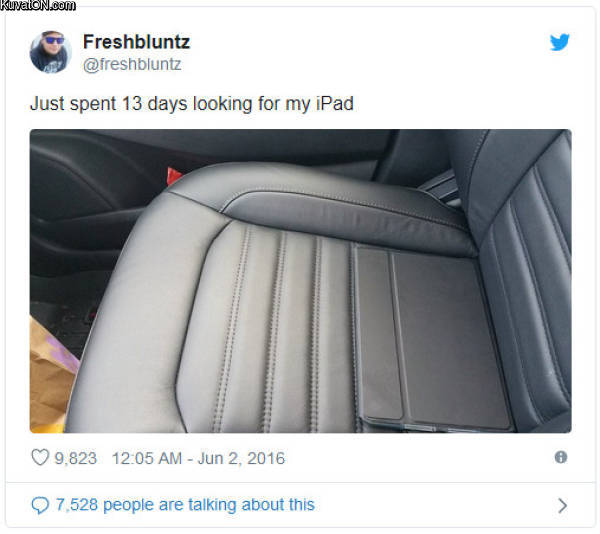This screenshot has width=600, height=534.
Task: Open the Freshbluntz display name
Action: pyautogui.click(x=136, y=42)
